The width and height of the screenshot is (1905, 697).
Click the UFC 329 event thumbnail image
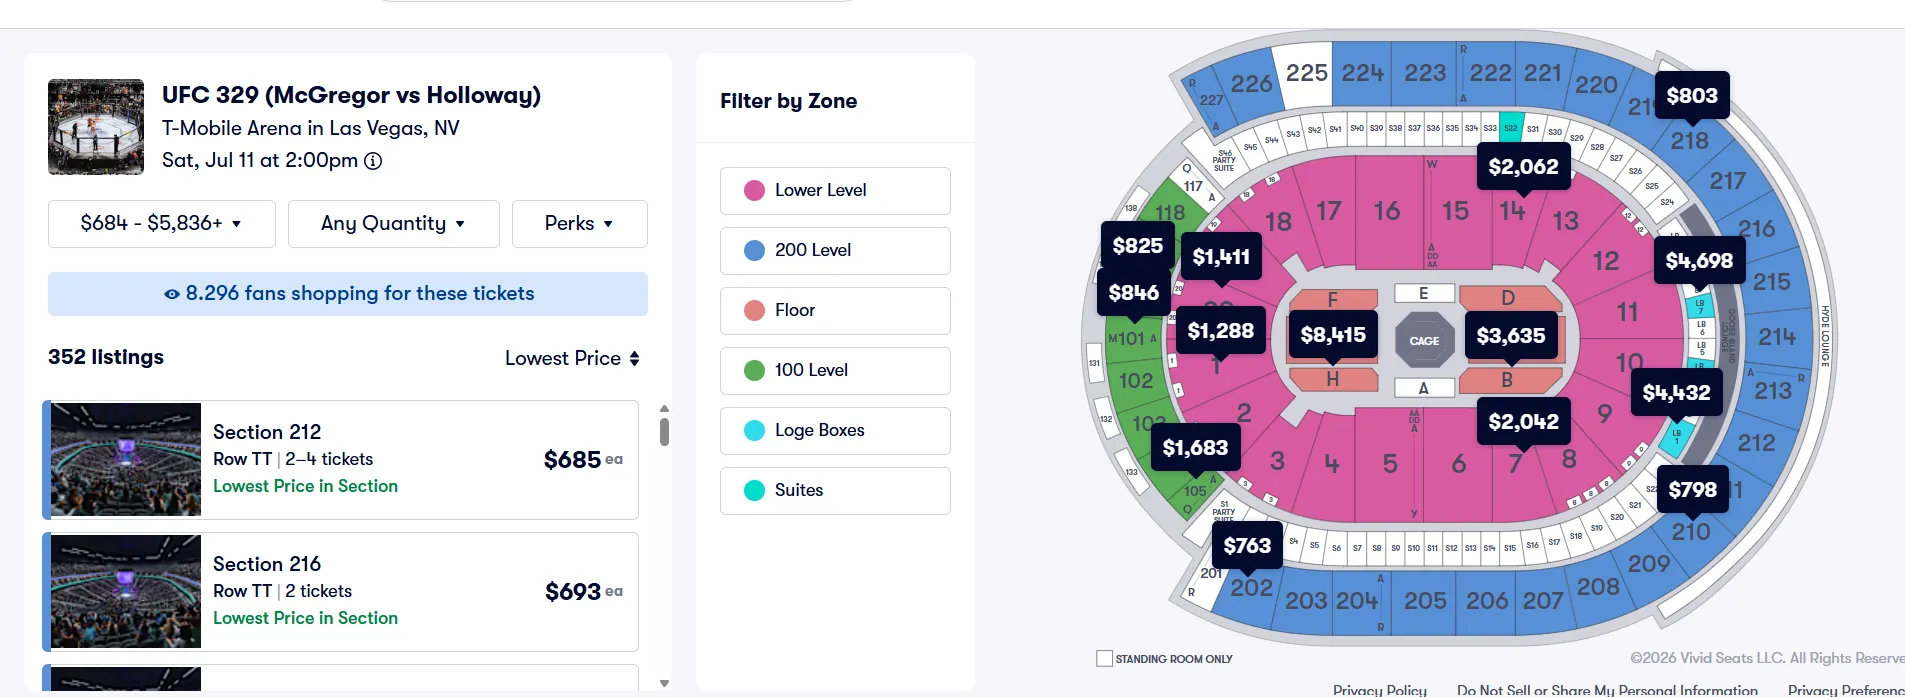(96, 127)
